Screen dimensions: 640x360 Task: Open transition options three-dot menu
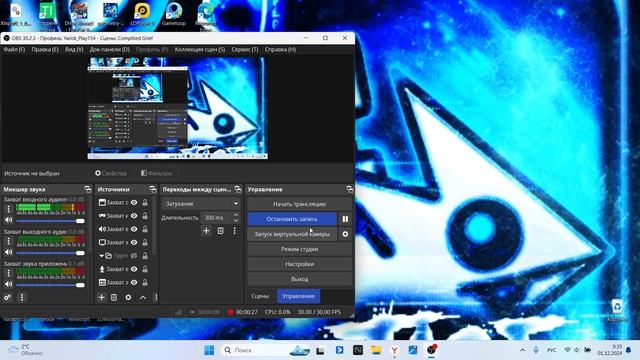click(x=235, y=231)
